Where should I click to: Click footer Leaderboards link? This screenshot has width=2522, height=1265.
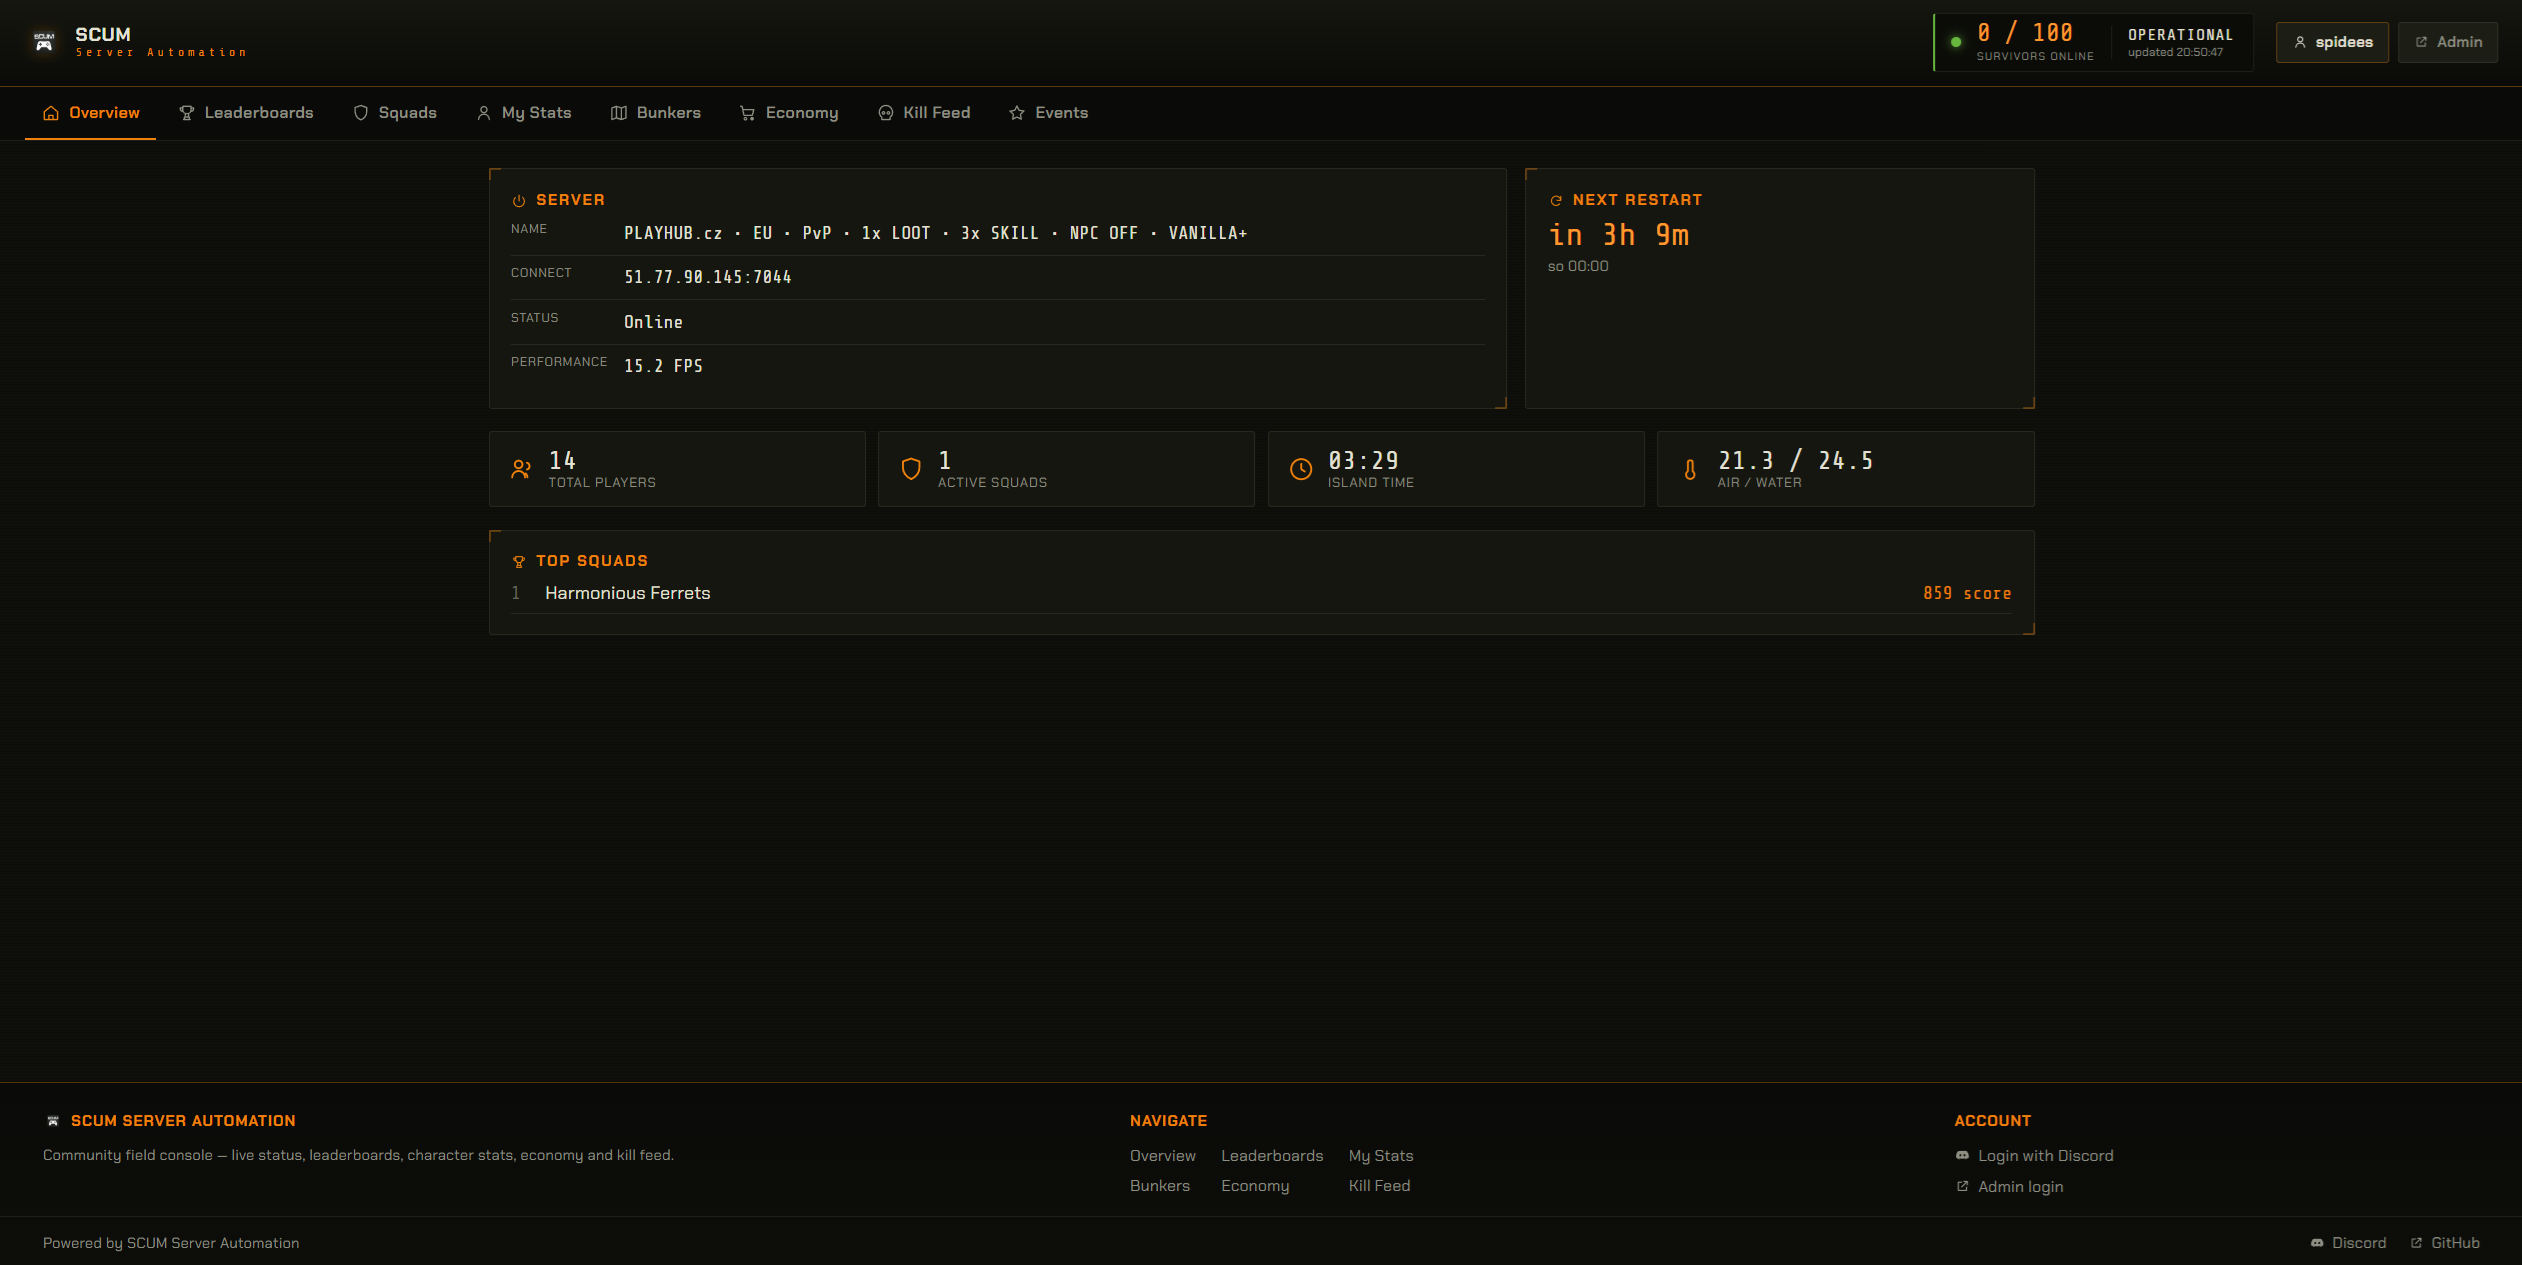click(x=1272, y=1156)
